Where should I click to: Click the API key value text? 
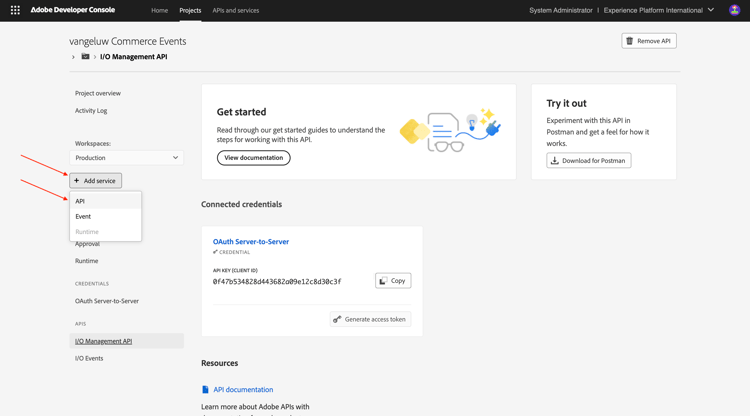(277, 282)
